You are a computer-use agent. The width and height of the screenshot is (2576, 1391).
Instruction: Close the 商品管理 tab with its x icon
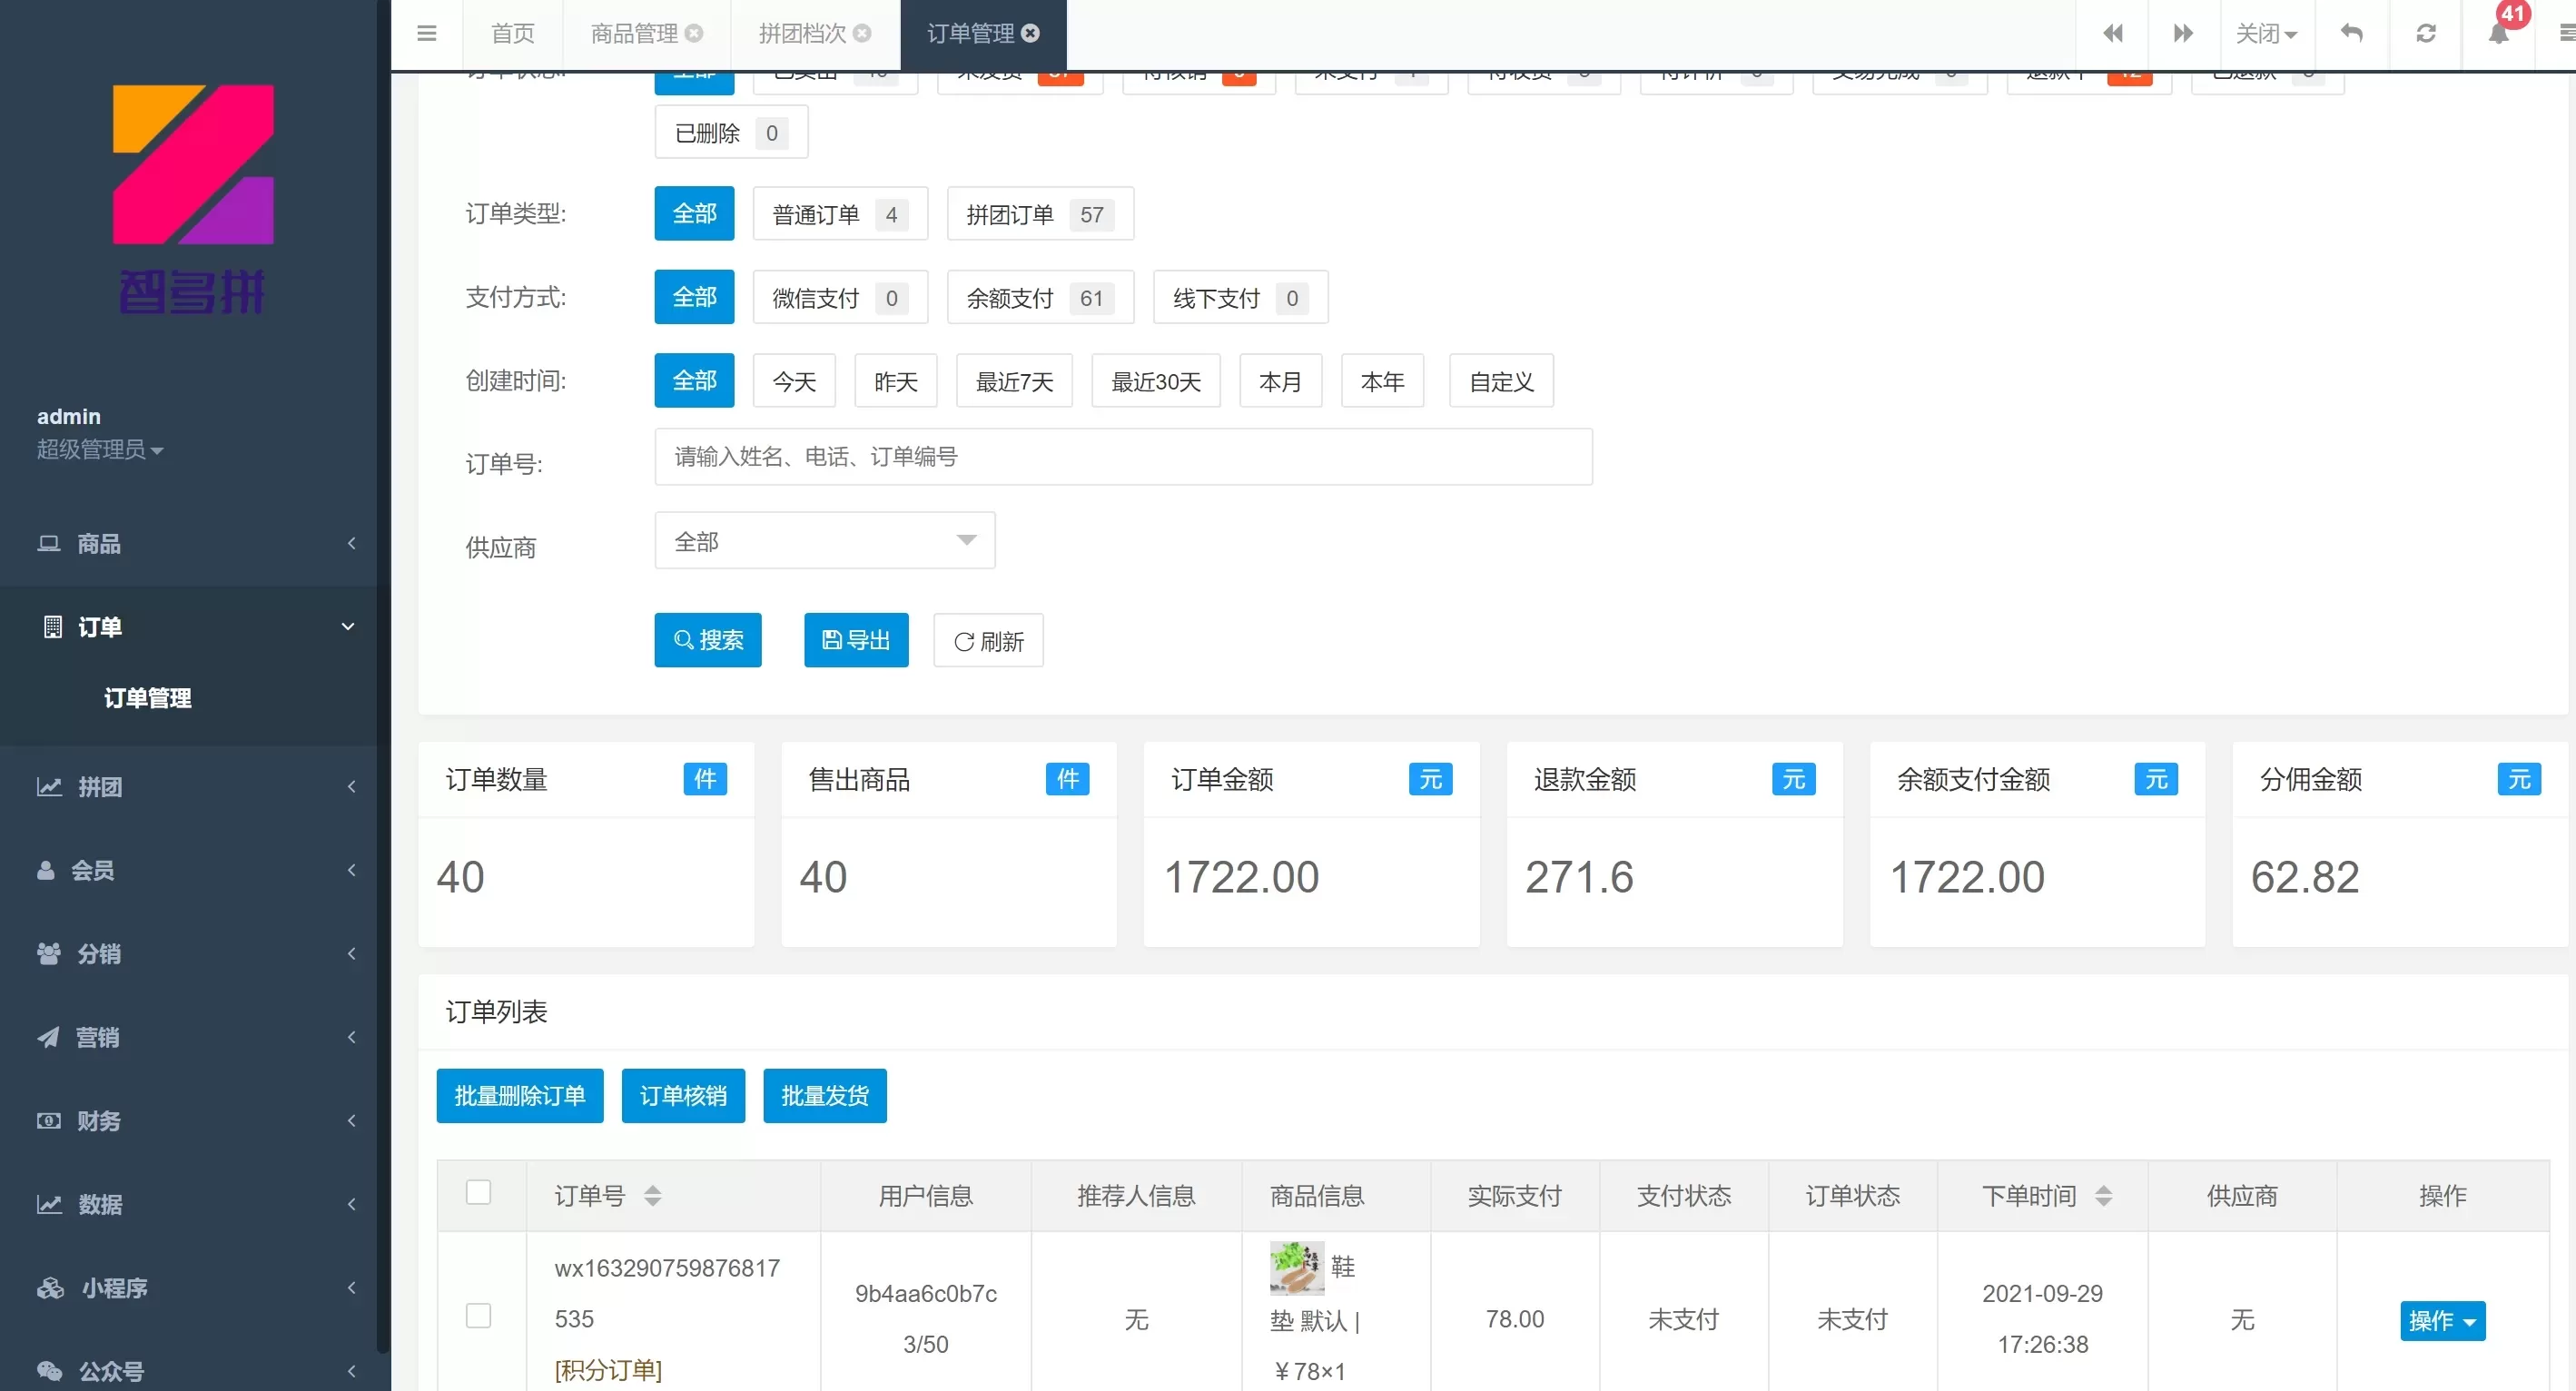point(694,33)
